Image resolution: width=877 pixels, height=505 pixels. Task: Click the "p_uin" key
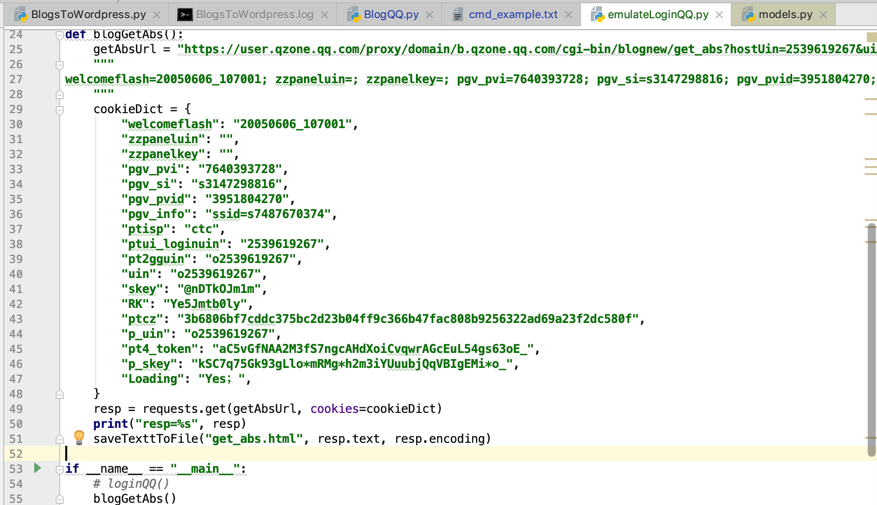[149, 334]
